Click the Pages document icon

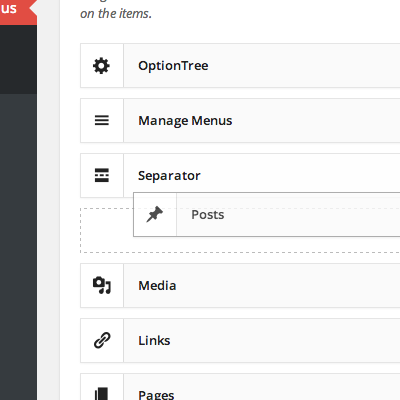[x=102, y=394]
